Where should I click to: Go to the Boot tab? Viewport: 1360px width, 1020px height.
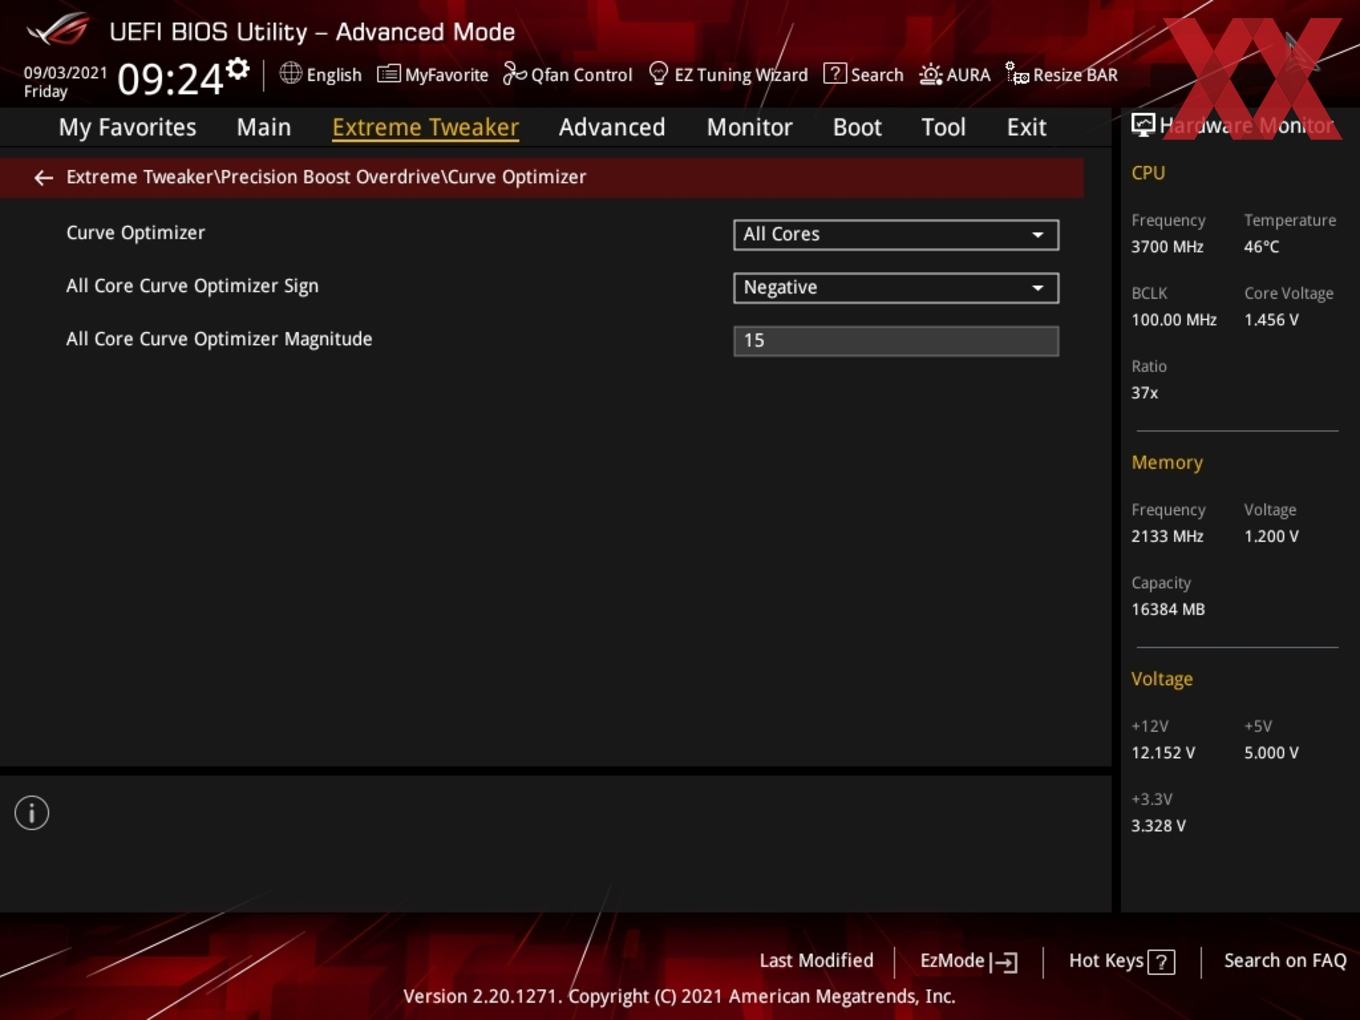pyautogui.click(x=857, y=127)
